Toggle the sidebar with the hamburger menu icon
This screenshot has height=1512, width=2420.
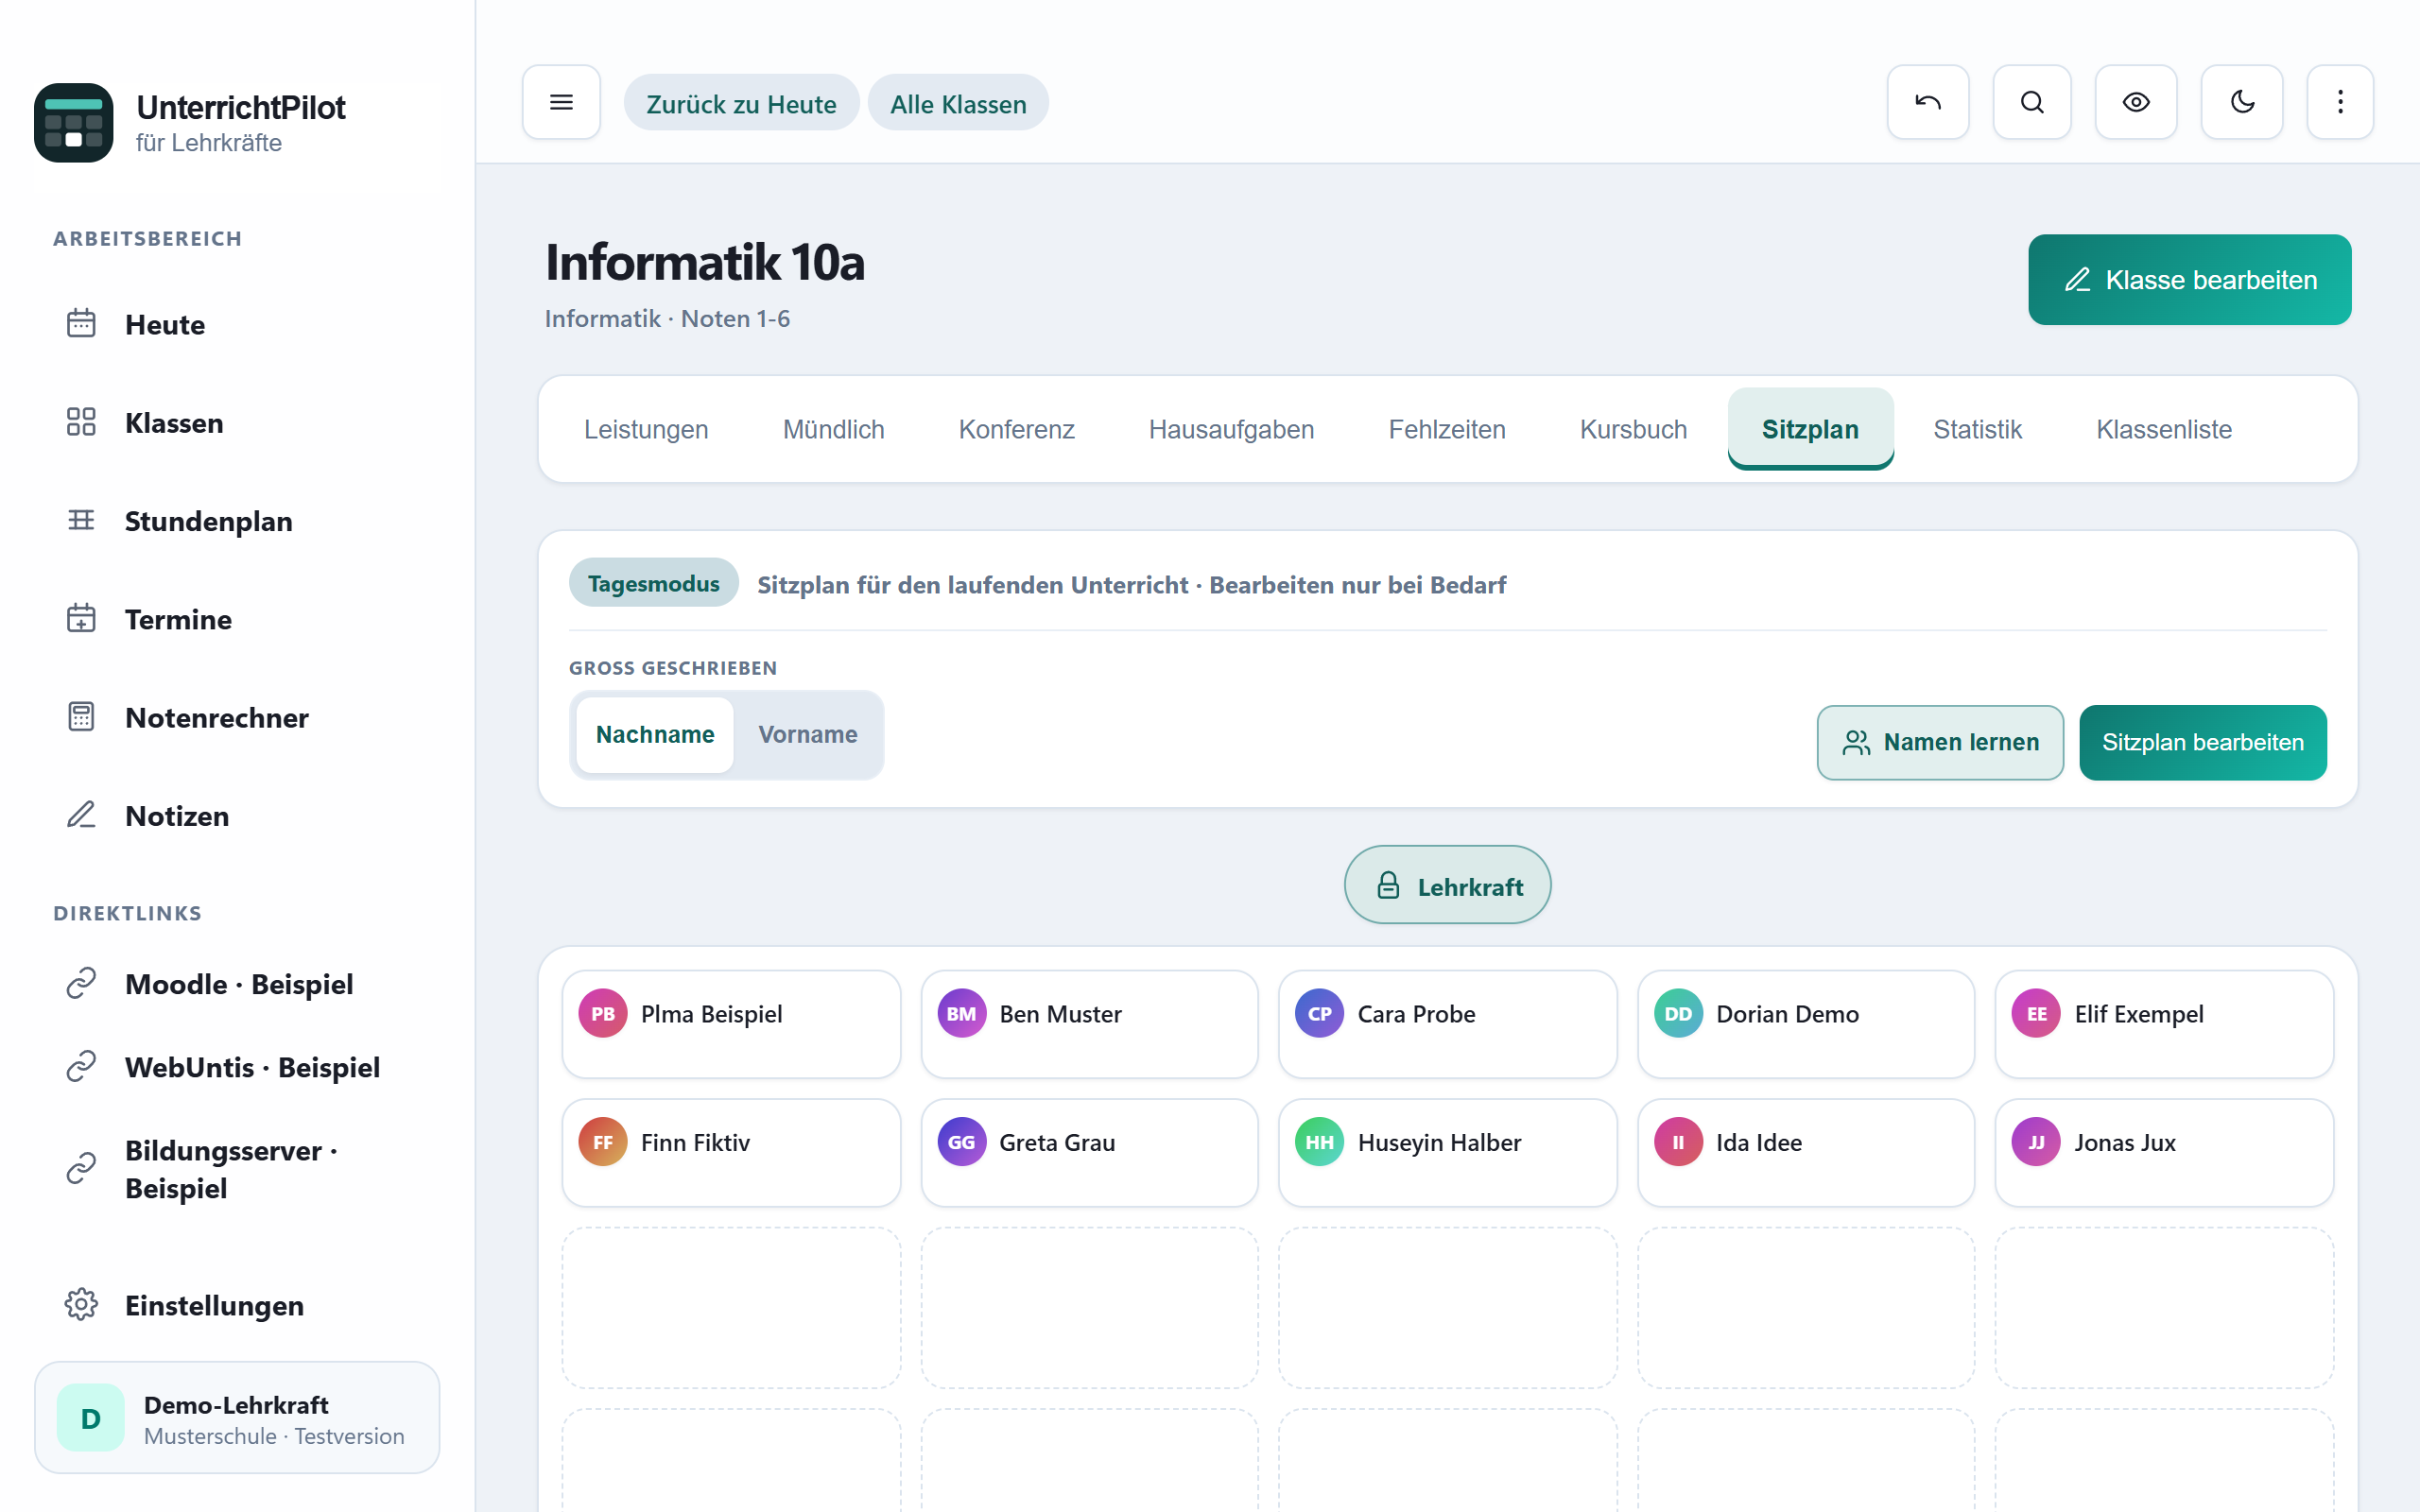tap(561, 102)
